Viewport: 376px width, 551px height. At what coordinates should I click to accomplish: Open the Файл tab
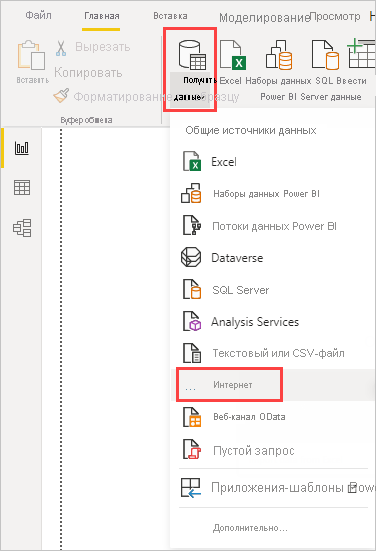[38, 15]
